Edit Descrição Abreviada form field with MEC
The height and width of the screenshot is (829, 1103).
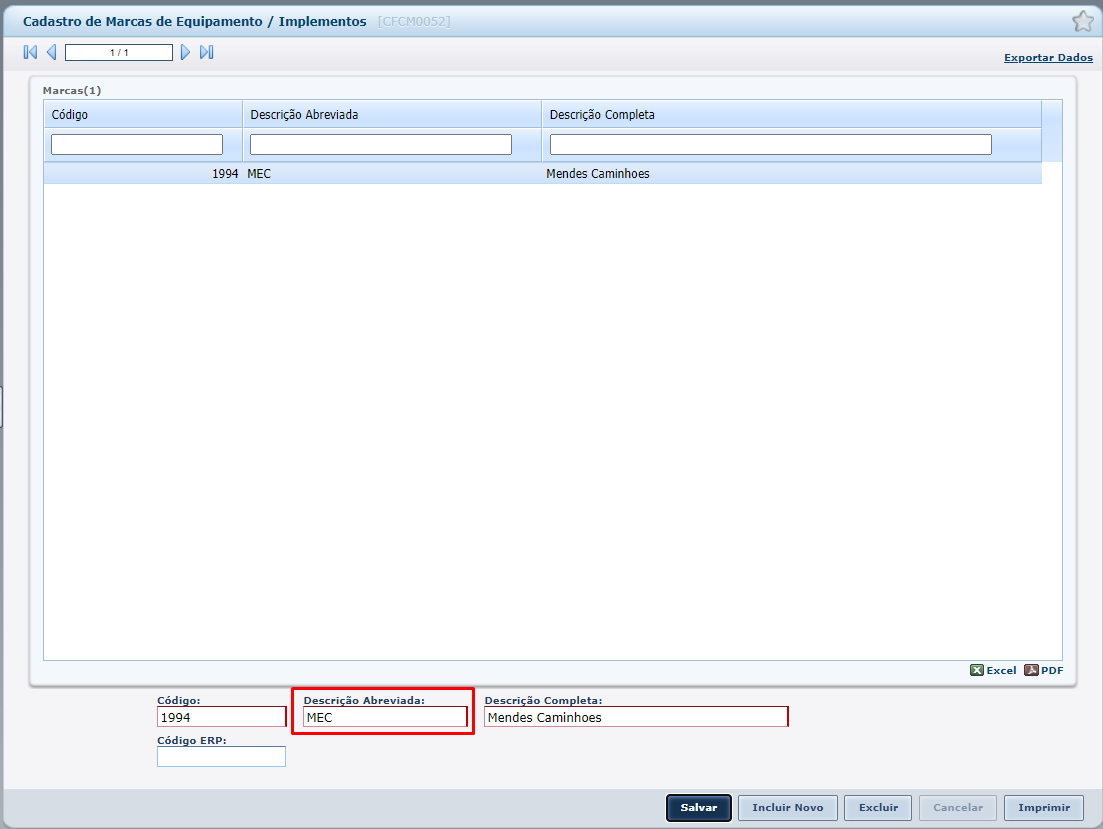(385, 717)
